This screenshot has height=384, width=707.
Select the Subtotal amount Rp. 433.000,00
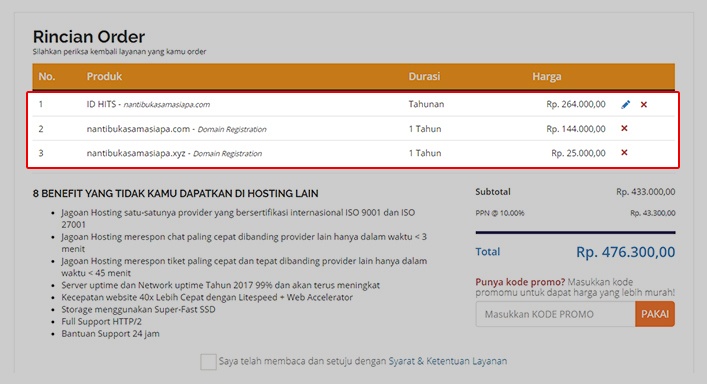(646, 192)
